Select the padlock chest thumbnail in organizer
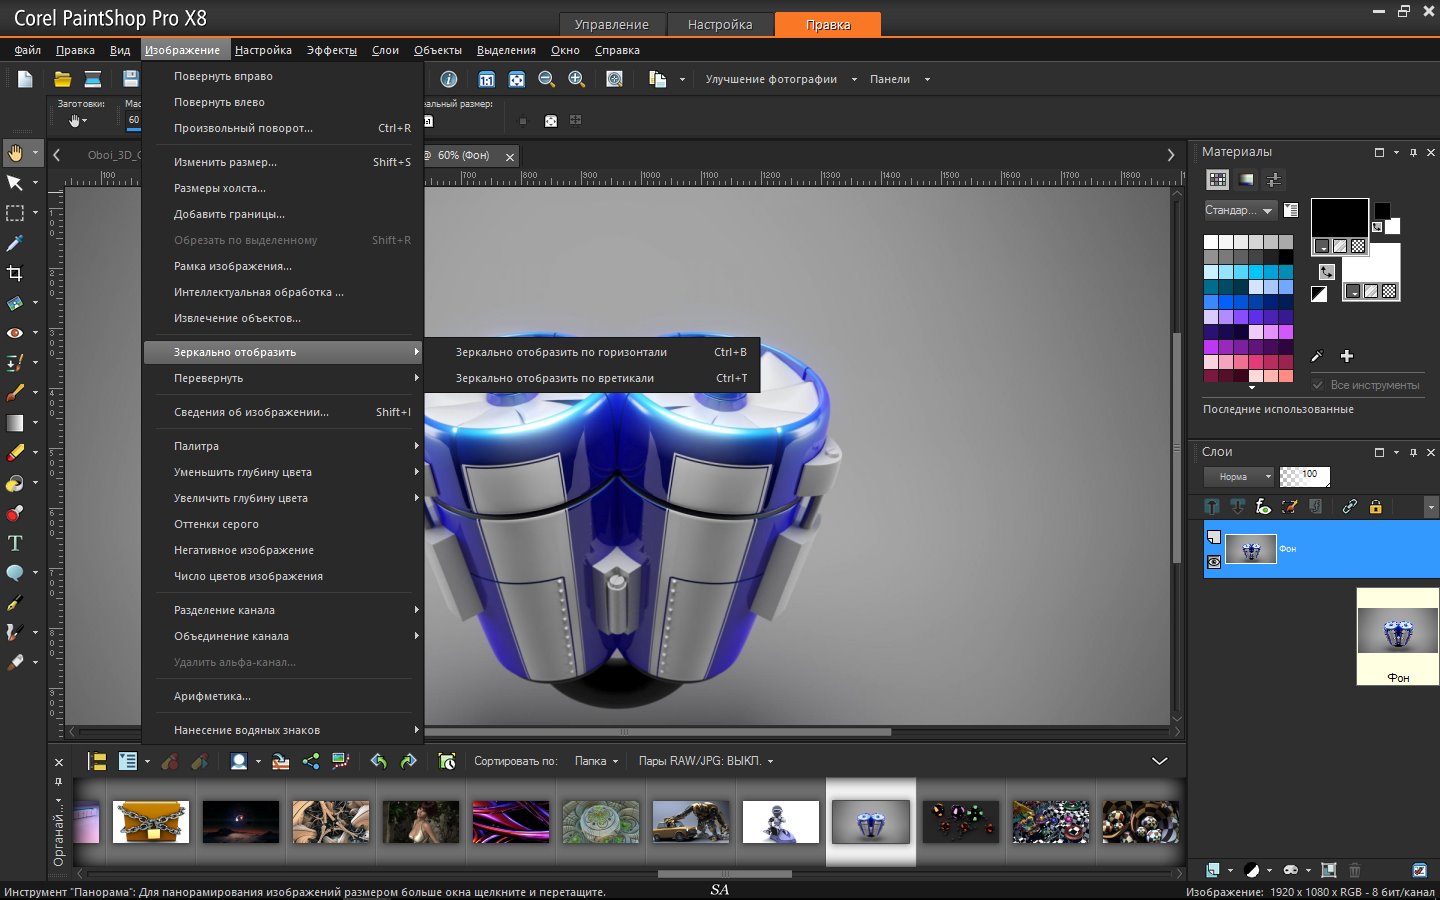 click(x=151, y=822)
